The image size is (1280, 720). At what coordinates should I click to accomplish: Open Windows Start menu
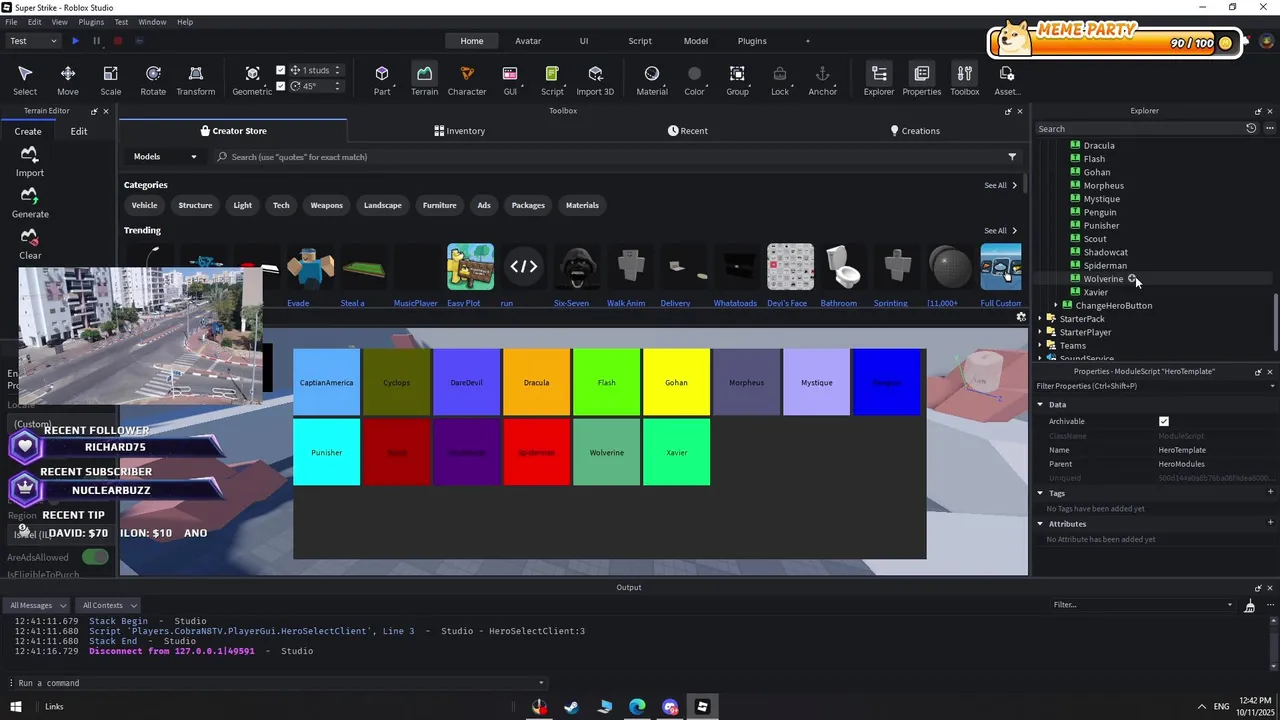(x=15, y=707)
